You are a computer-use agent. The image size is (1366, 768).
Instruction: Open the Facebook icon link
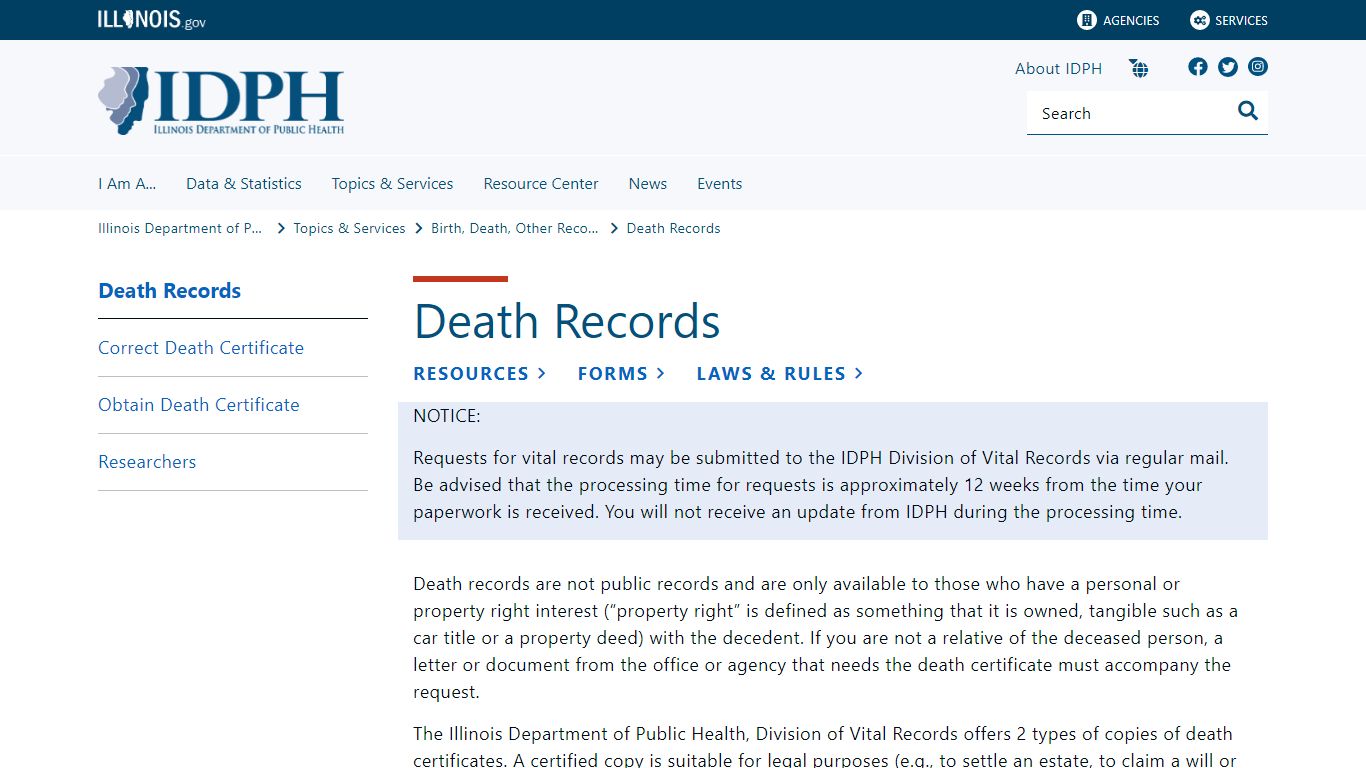click(1198, 67)
